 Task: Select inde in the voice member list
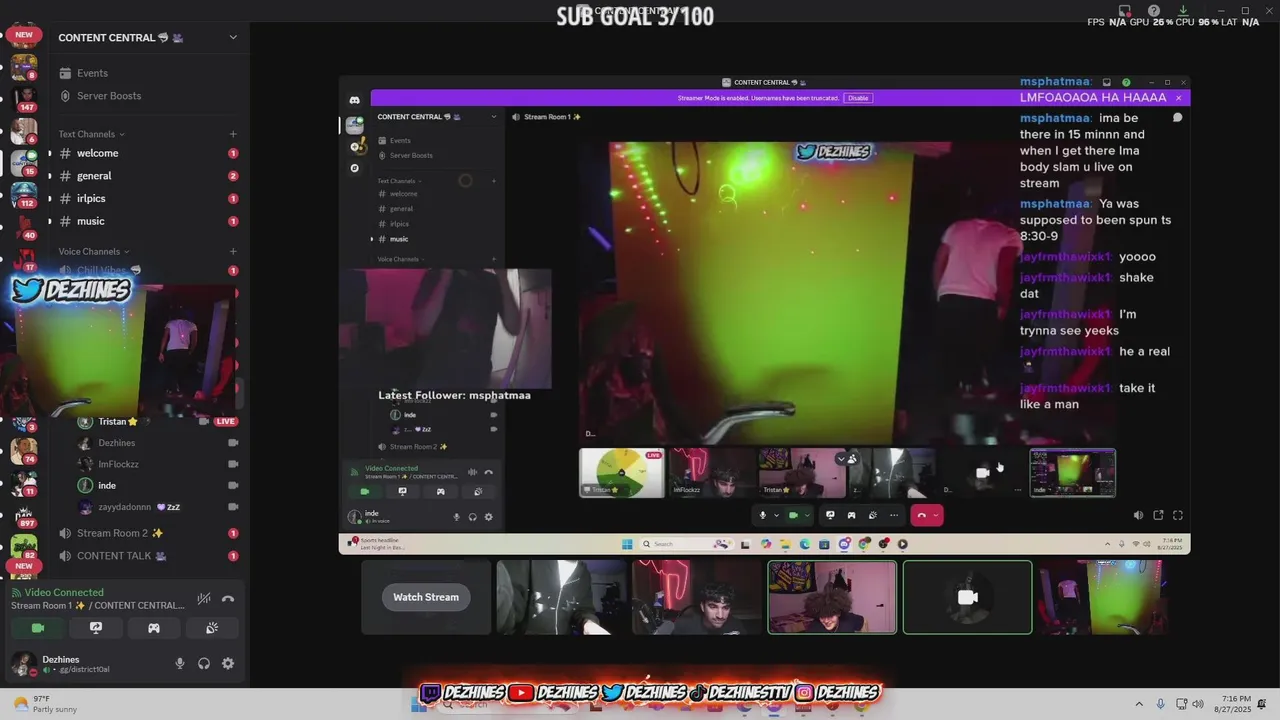[107, 486]
